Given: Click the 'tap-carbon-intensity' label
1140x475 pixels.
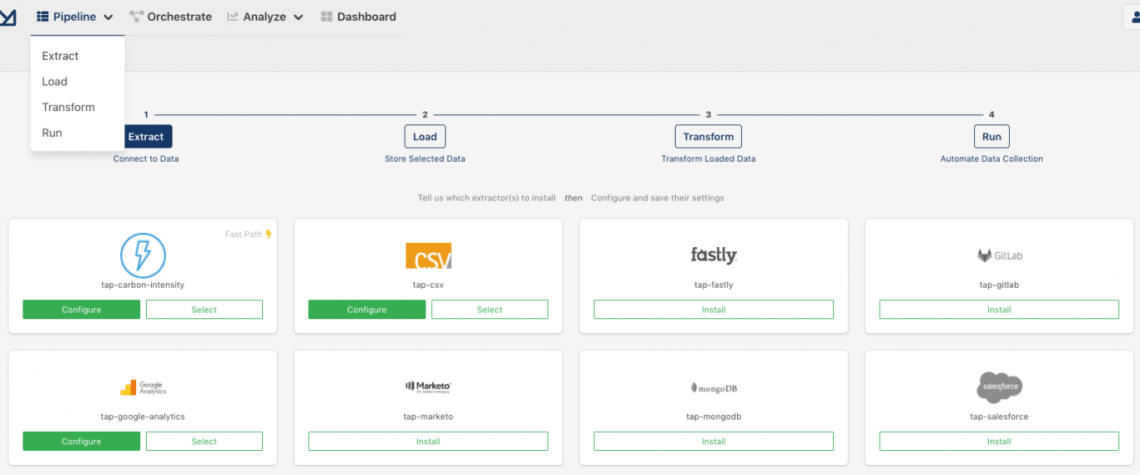Looking at the screenshot, I should point(142,285).
